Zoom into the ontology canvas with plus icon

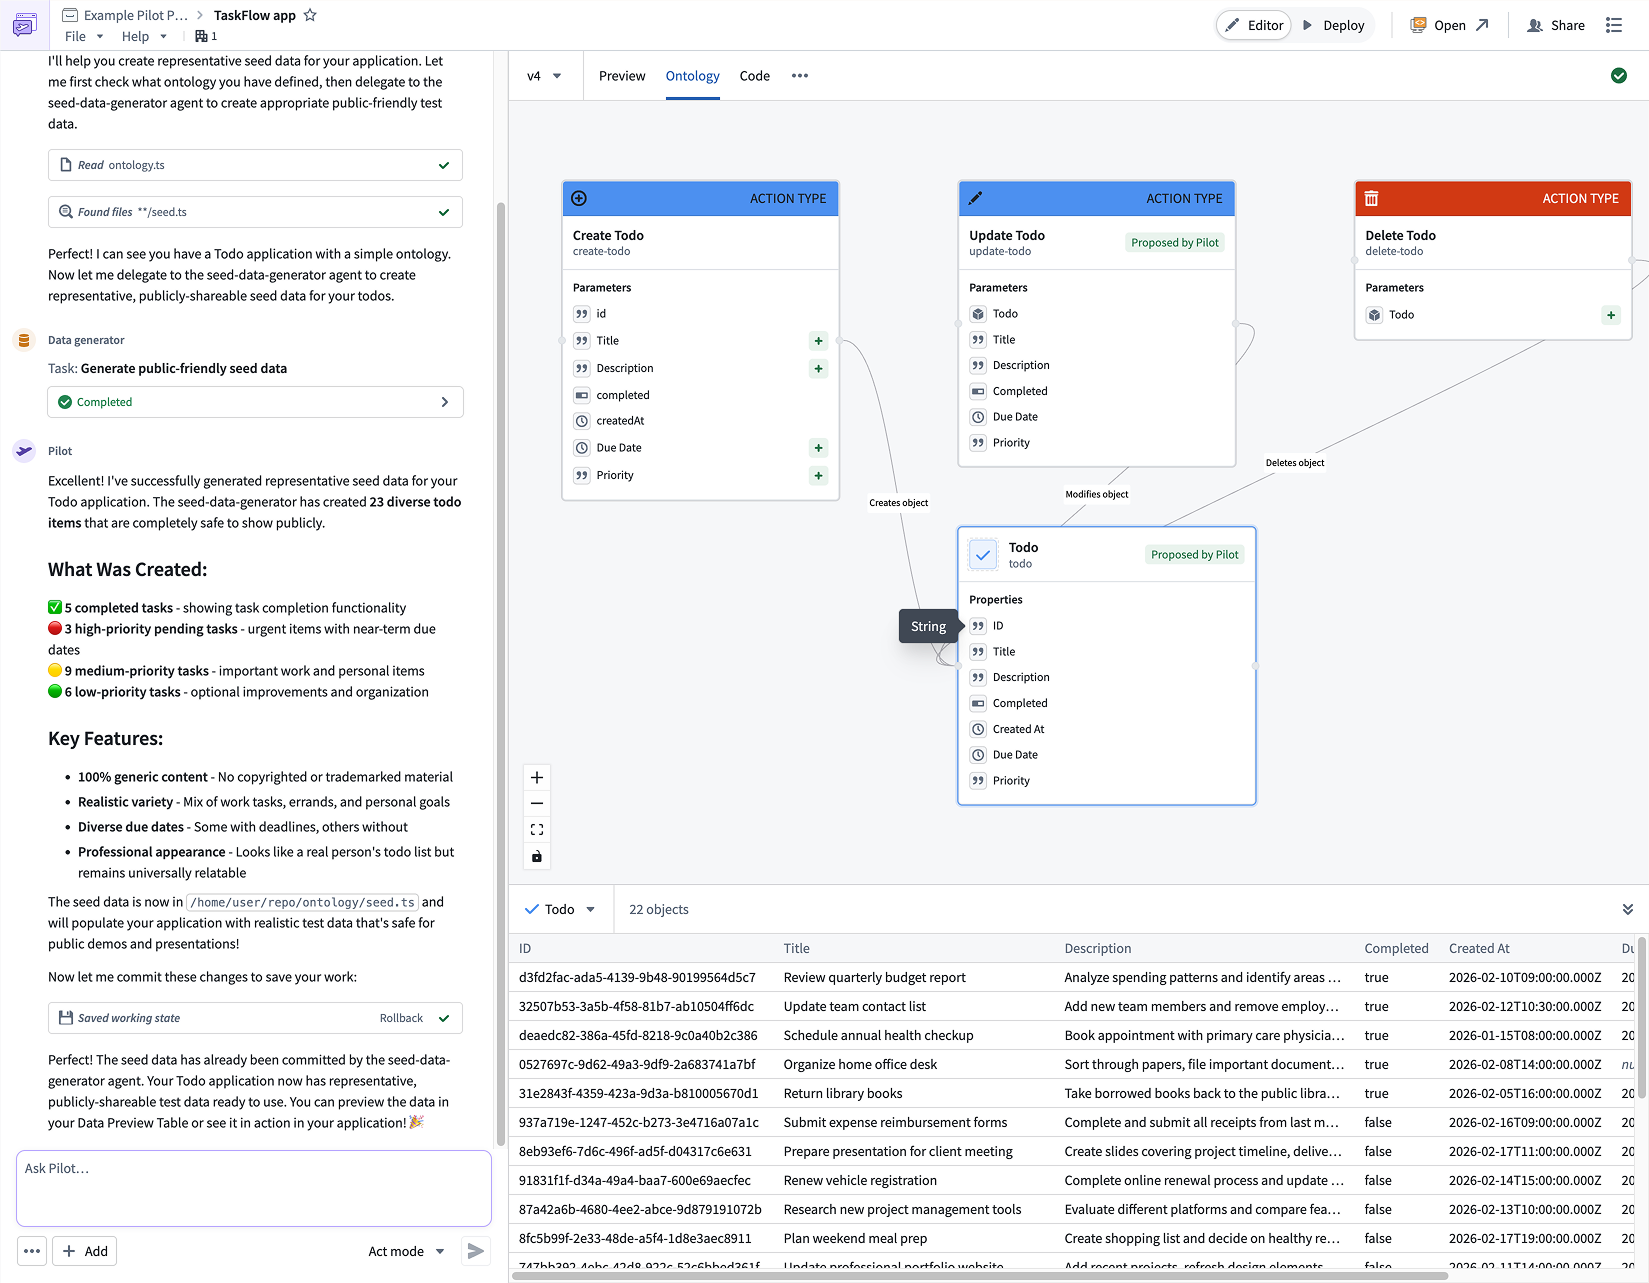537,776
